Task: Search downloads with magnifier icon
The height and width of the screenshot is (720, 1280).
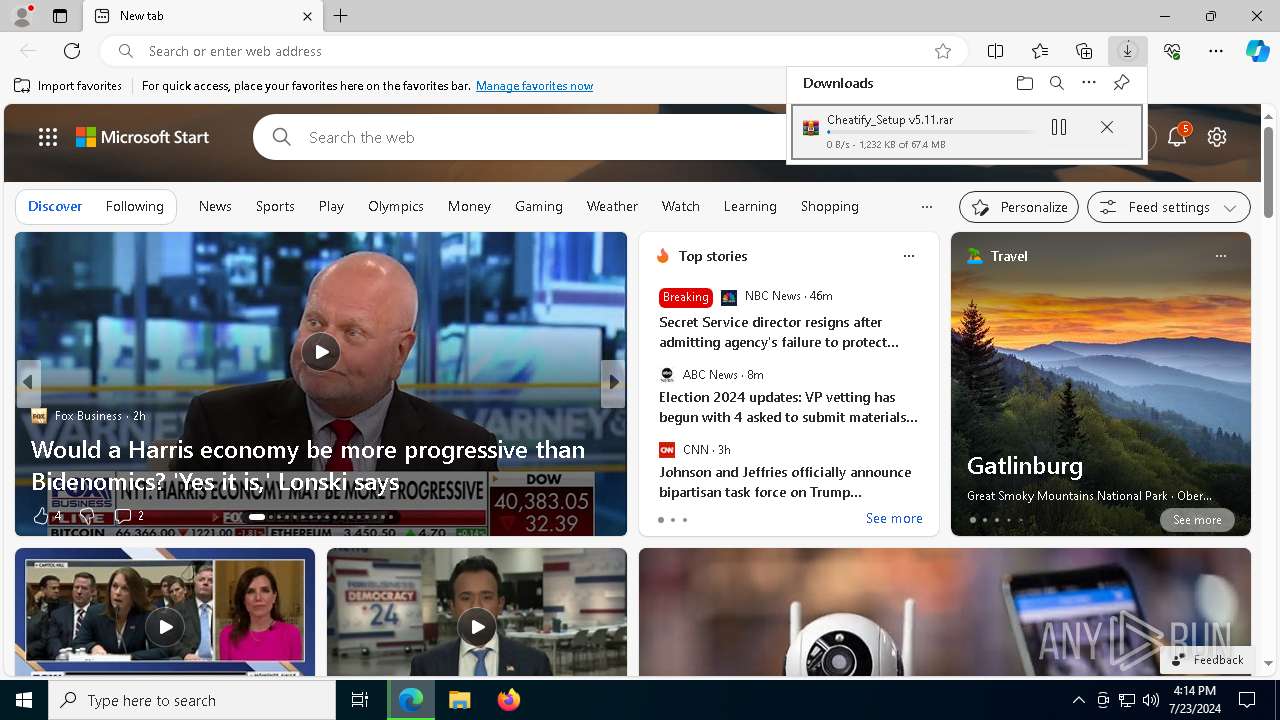Action: [1057, 83]
